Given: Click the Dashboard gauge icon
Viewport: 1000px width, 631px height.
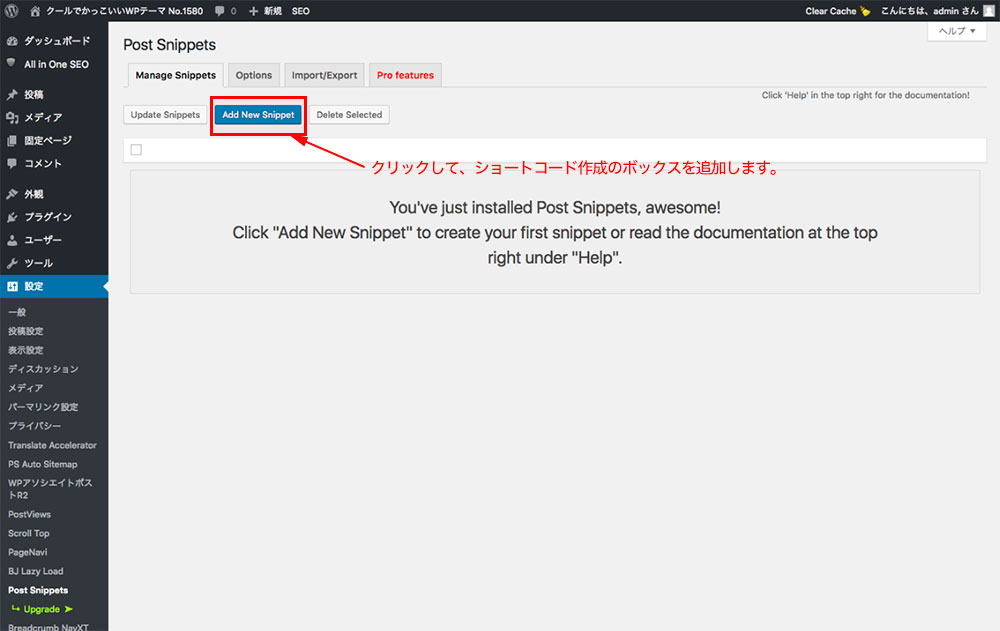Looking at the screenshot, I should 12,41.
